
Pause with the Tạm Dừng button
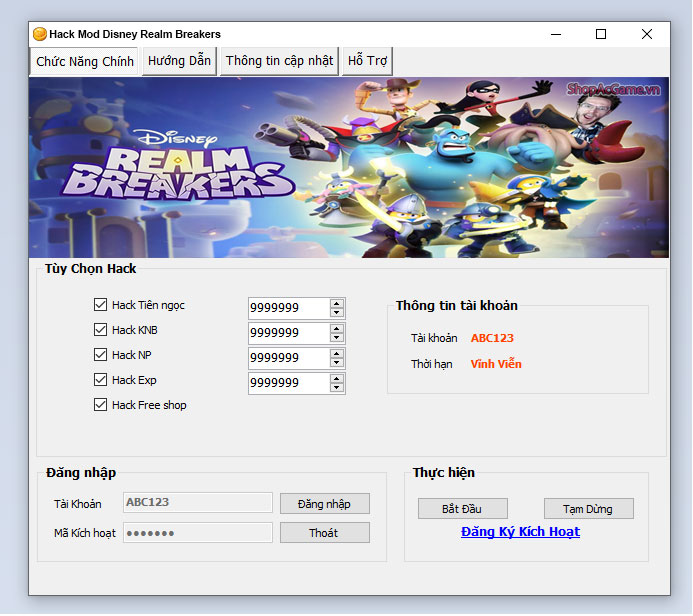(x=589, y=509)
